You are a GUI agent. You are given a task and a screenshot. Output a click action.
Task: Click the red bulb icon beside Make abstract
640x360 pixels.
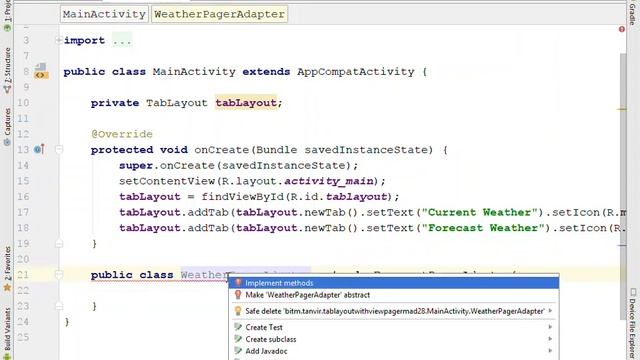click(238, 295)
